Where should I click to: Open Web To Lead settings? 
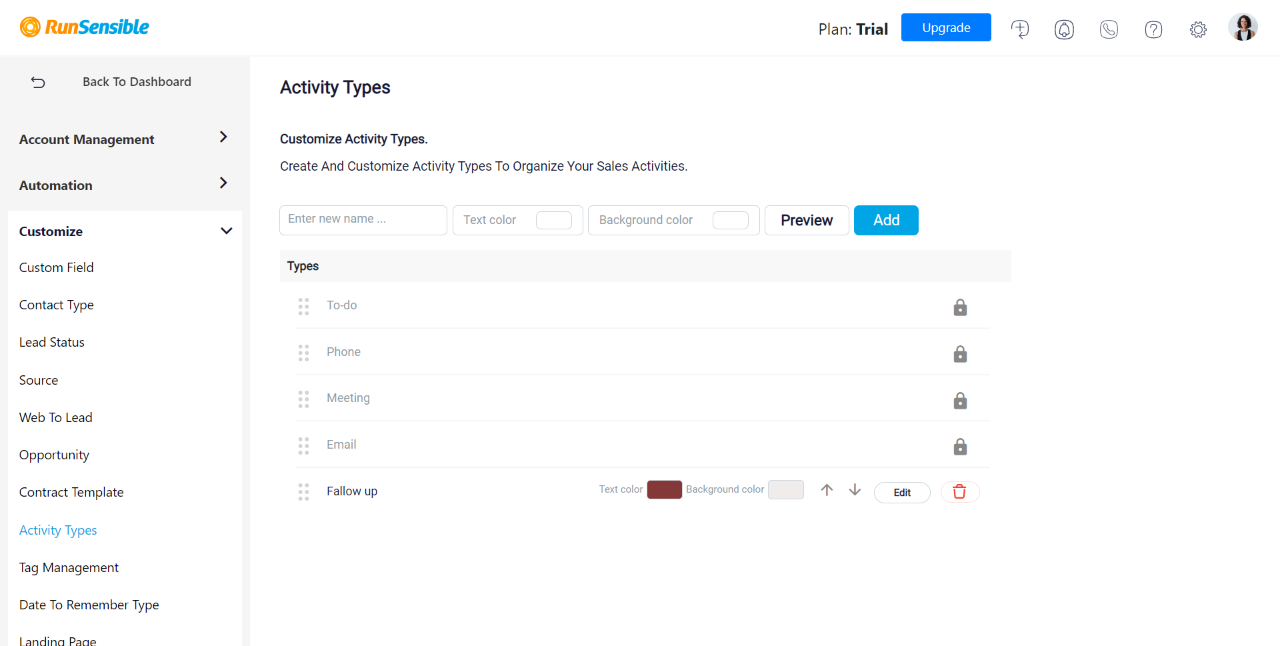pos(56,417)
